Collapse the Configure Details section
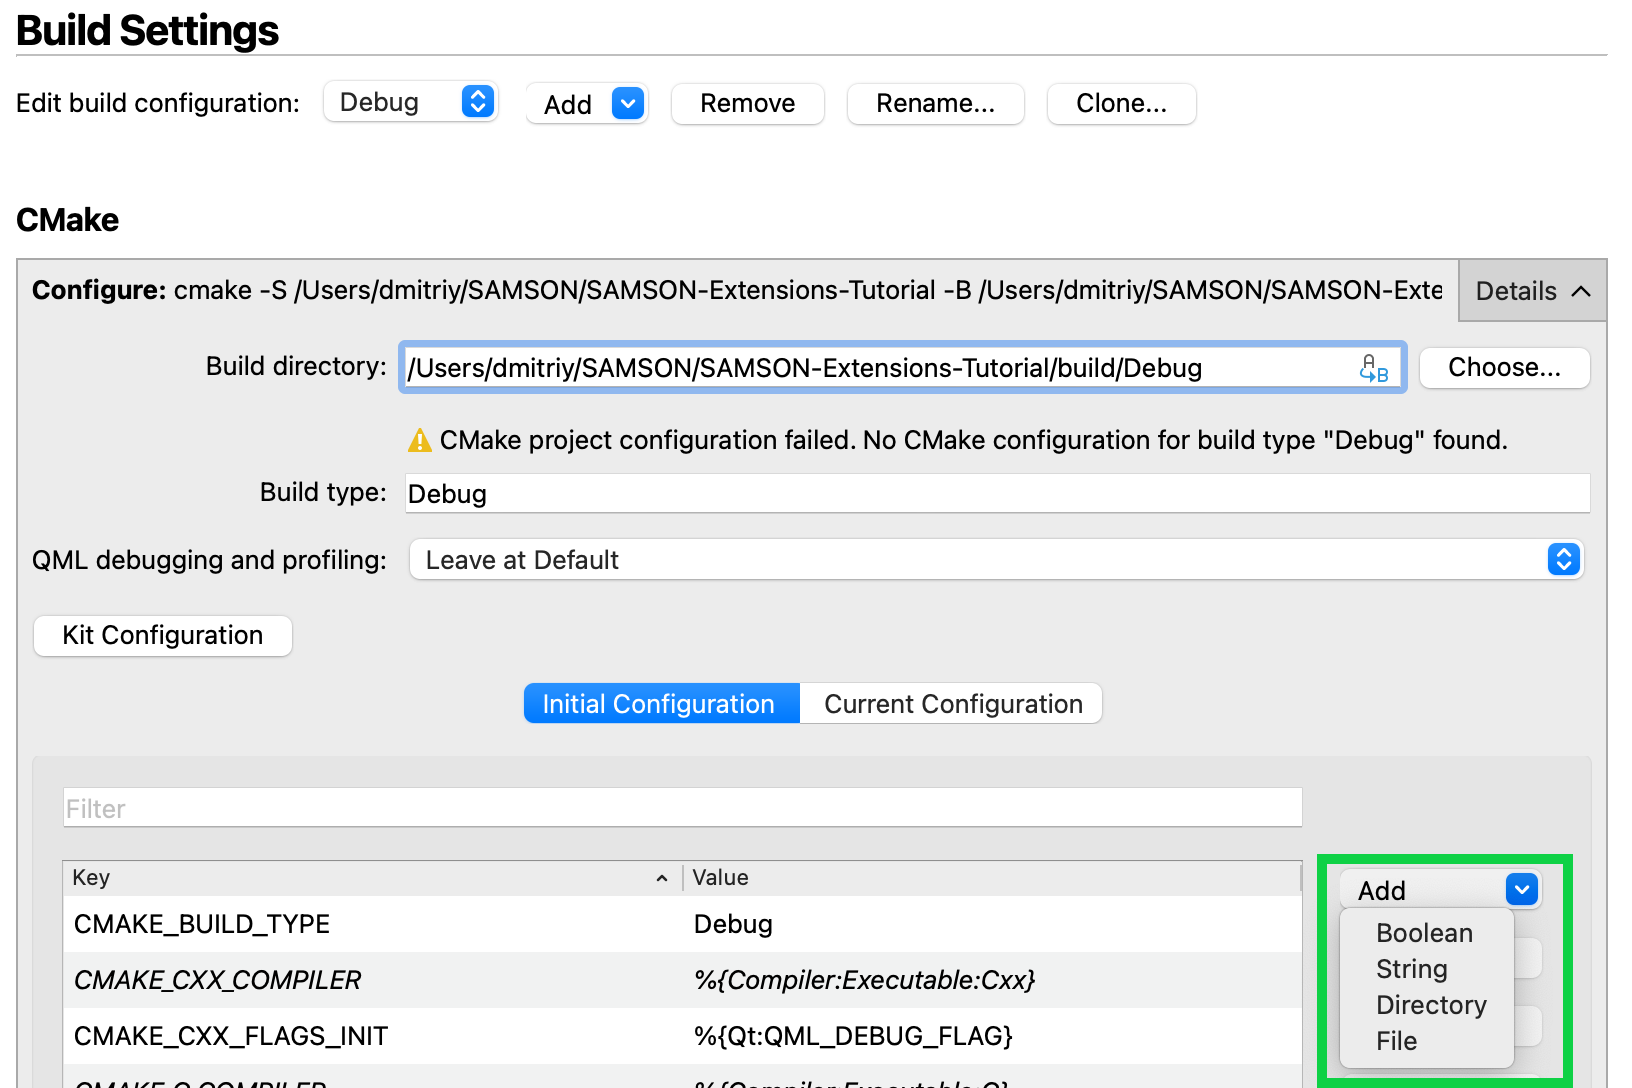This screenshot has height=1088, width=1632. (1531, 291)
